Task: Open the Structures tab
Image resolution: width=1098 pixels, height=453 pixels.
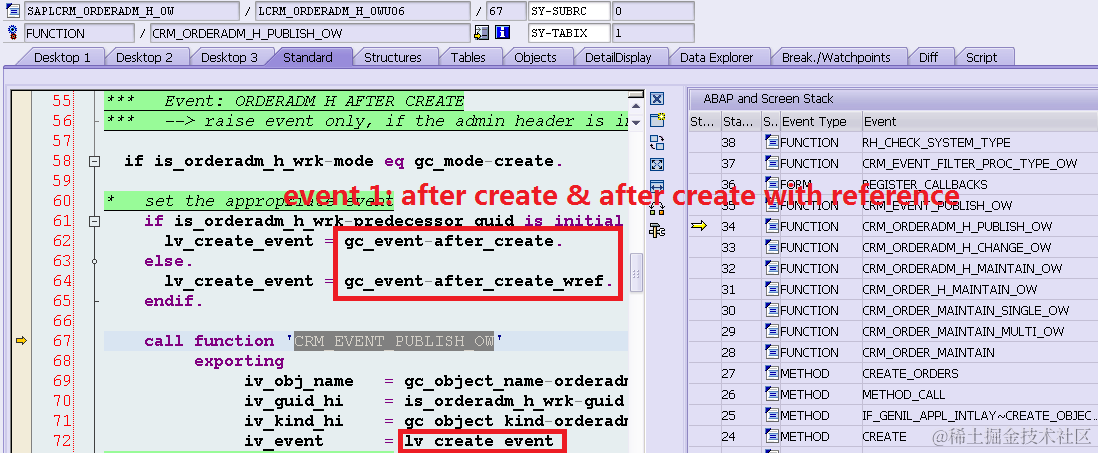Action: 393,57
